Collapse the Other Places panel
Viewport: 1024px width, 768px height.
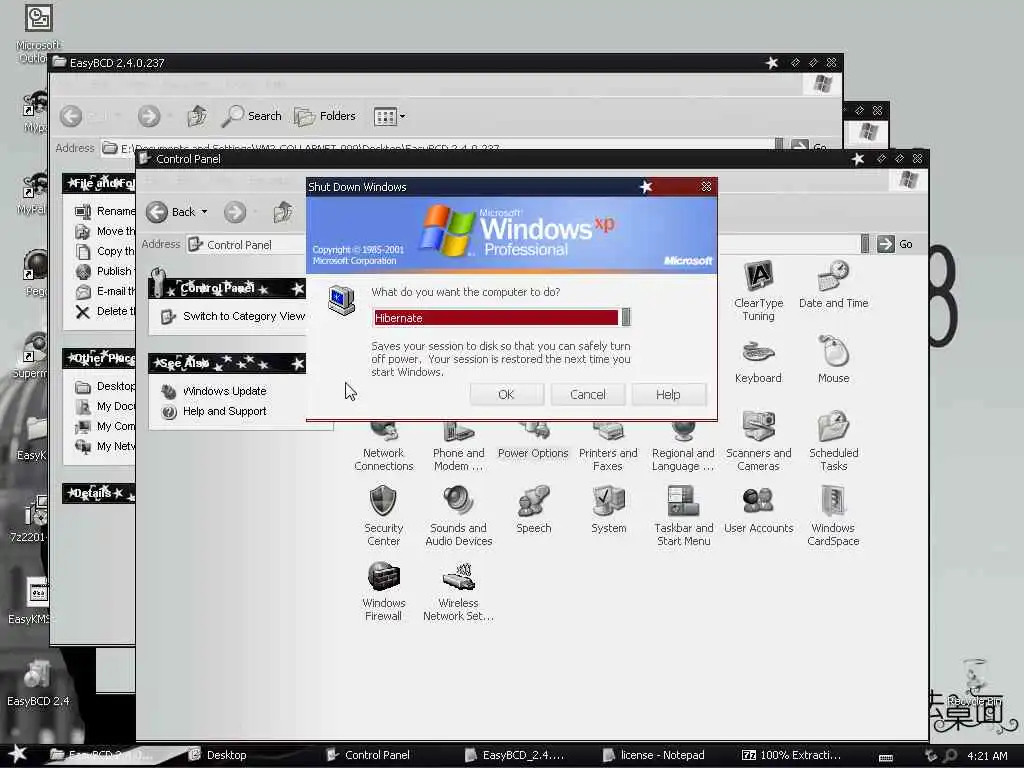point(99,358)
